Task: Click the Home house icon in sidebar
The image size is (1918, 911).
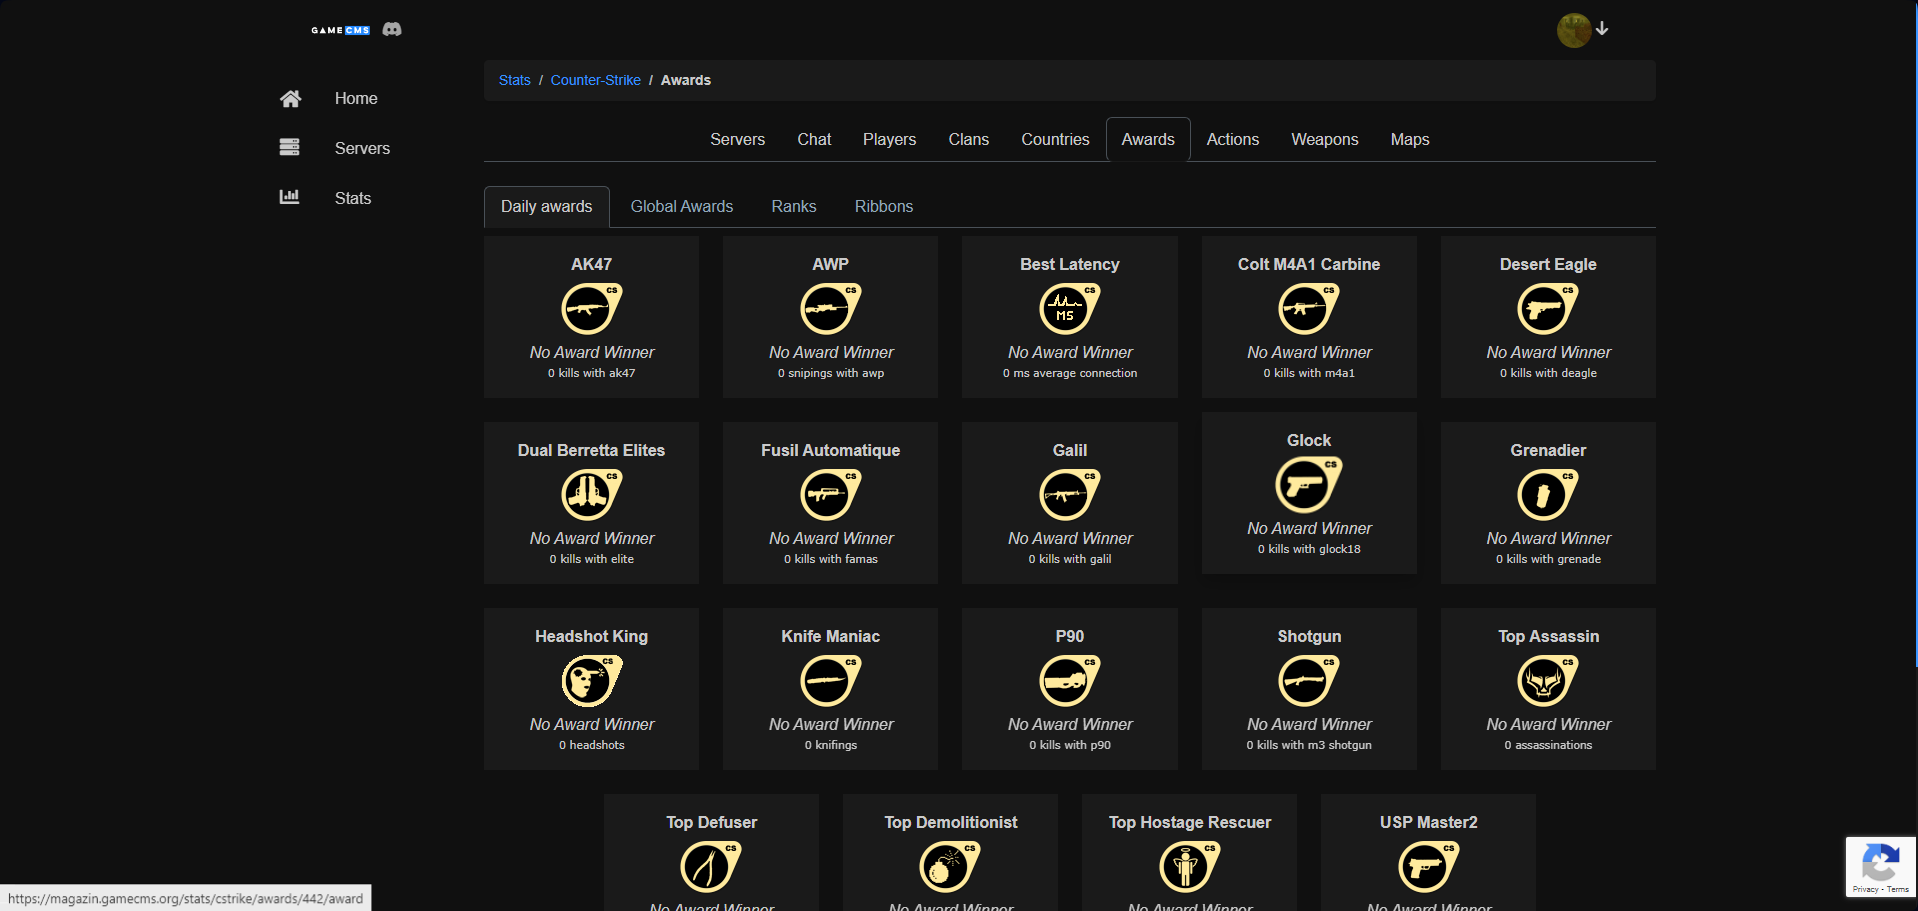Action: [290, 98]
